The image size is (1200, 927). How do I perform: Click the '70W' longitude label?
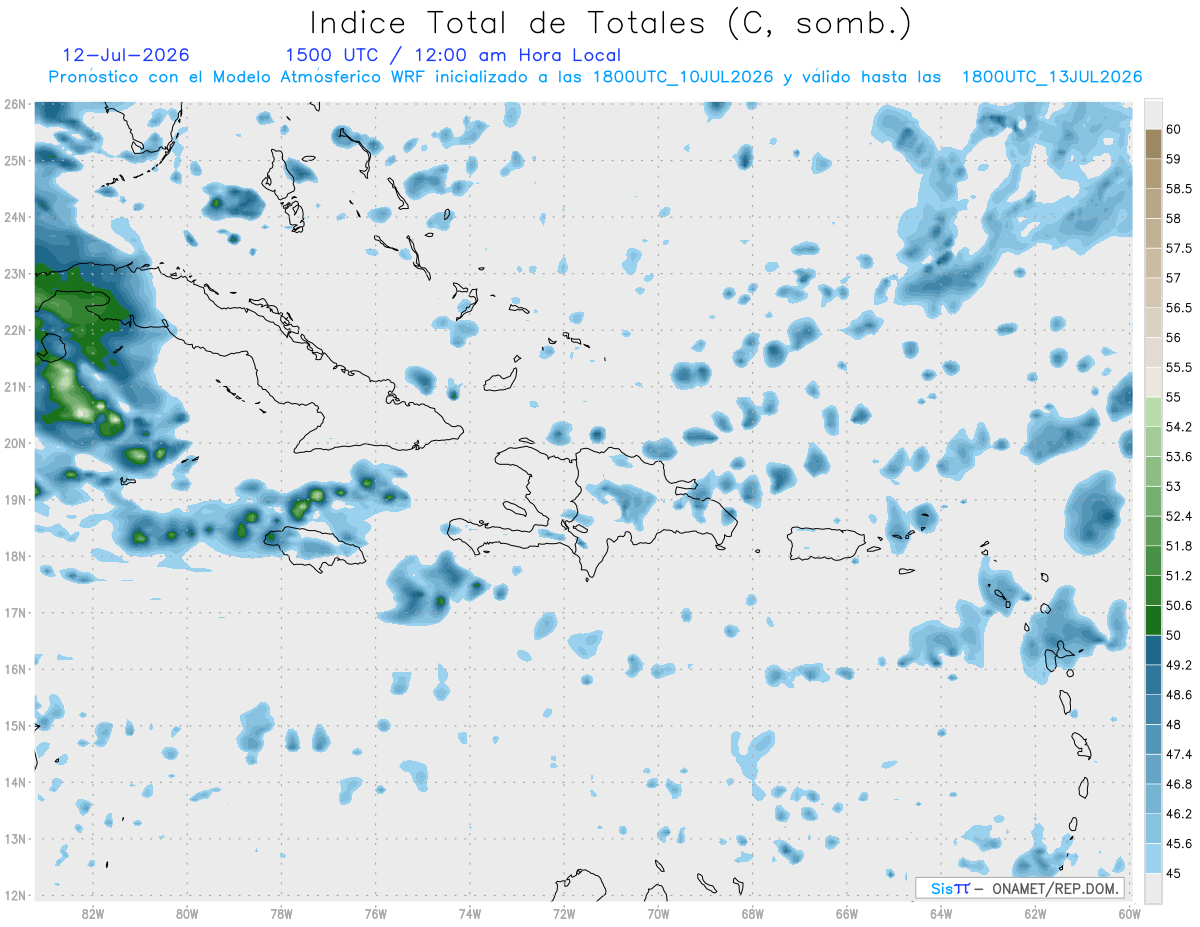(658, 913)
